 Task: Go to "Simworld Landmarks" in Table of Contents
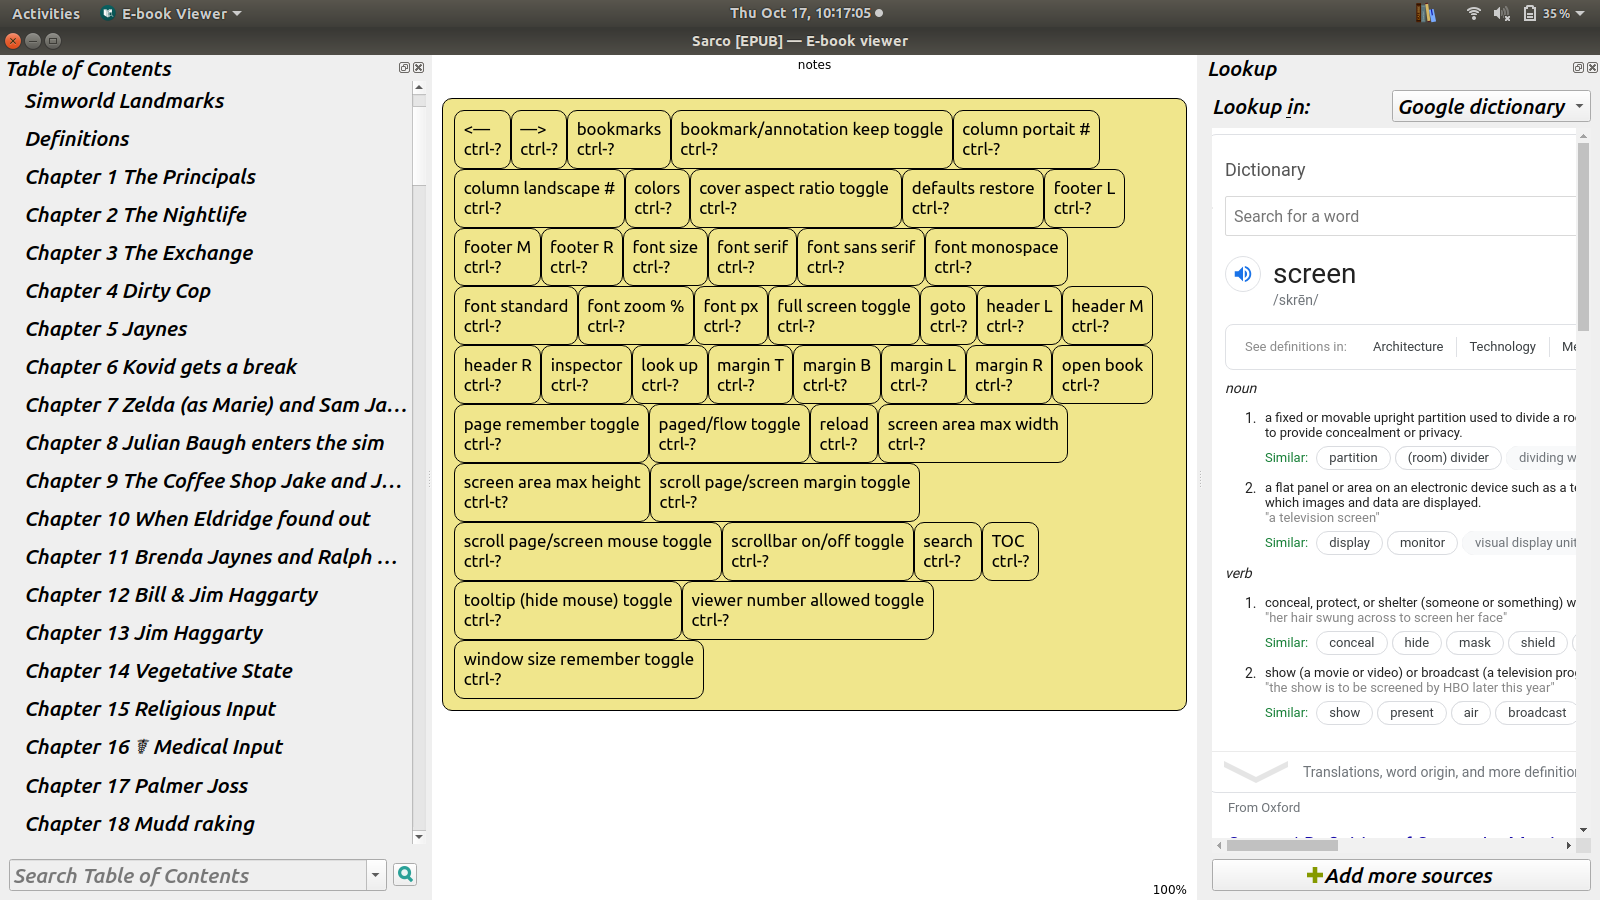click(x=125, y=101)
